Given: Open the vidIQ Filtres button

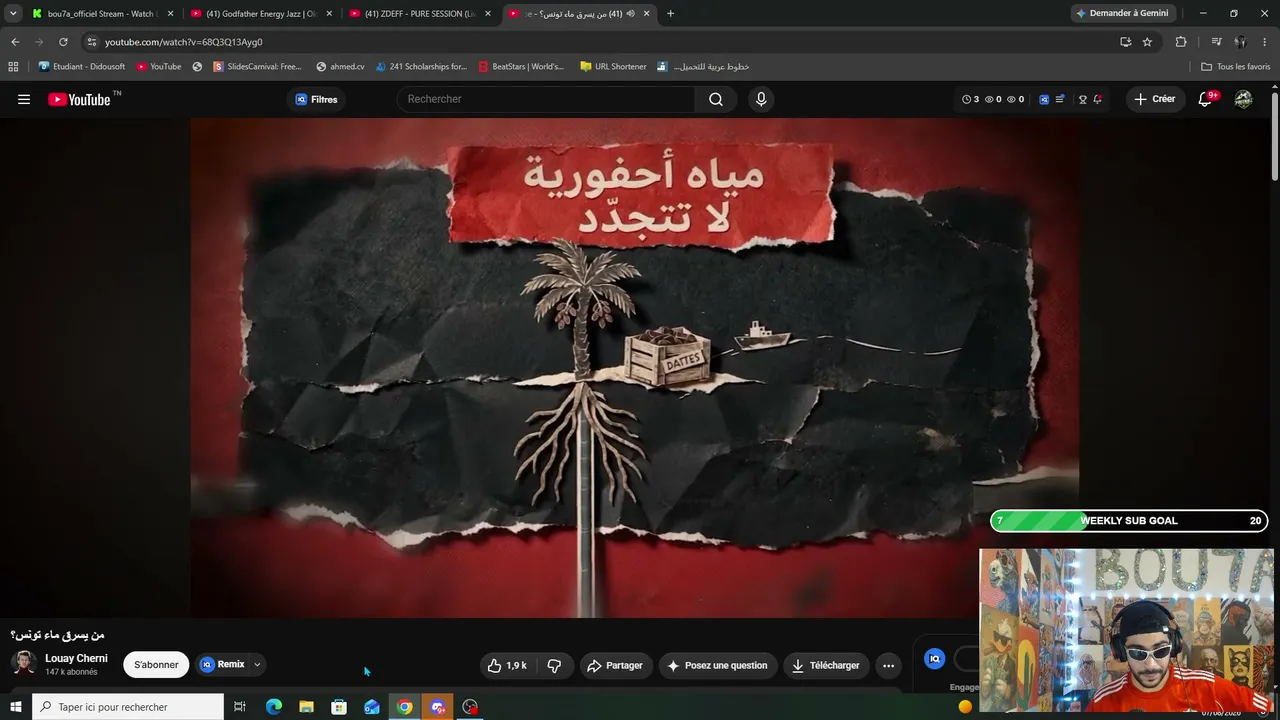Looking at the screenshot, I should pos(316,99).
